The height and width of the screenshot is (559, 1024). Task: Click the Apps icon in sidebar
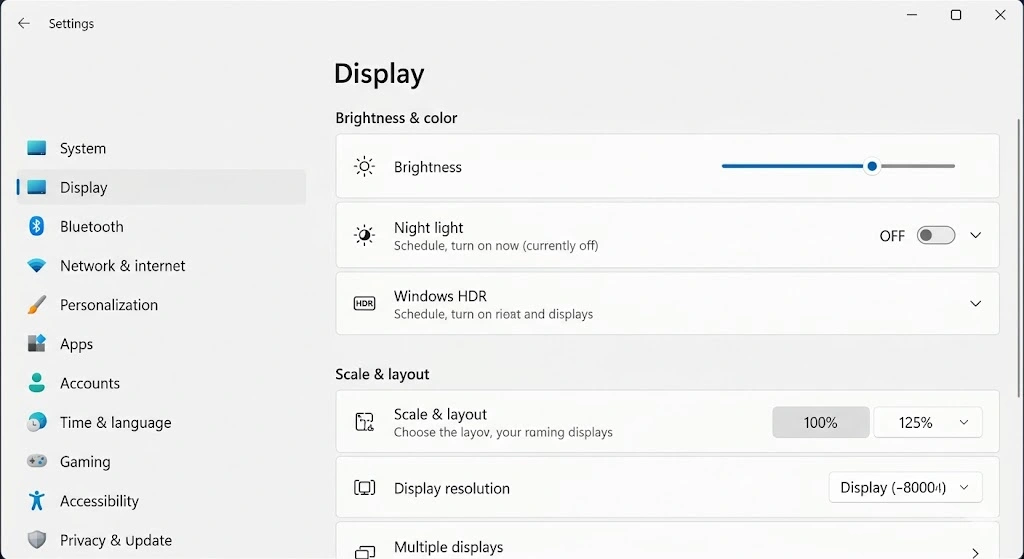coord(37,343)
